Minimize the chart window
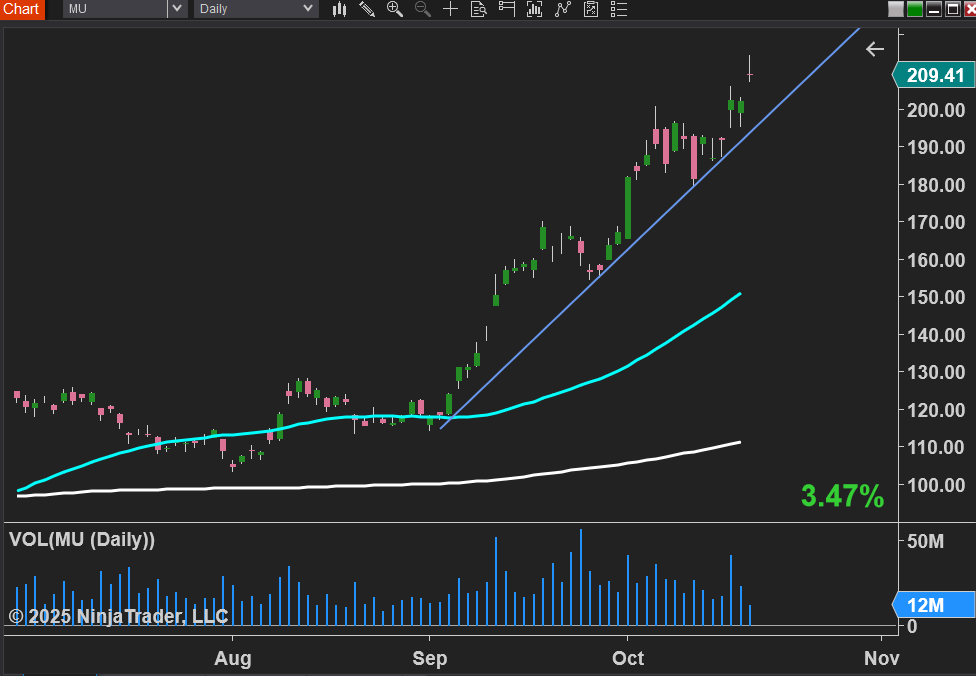 [934, 9]
